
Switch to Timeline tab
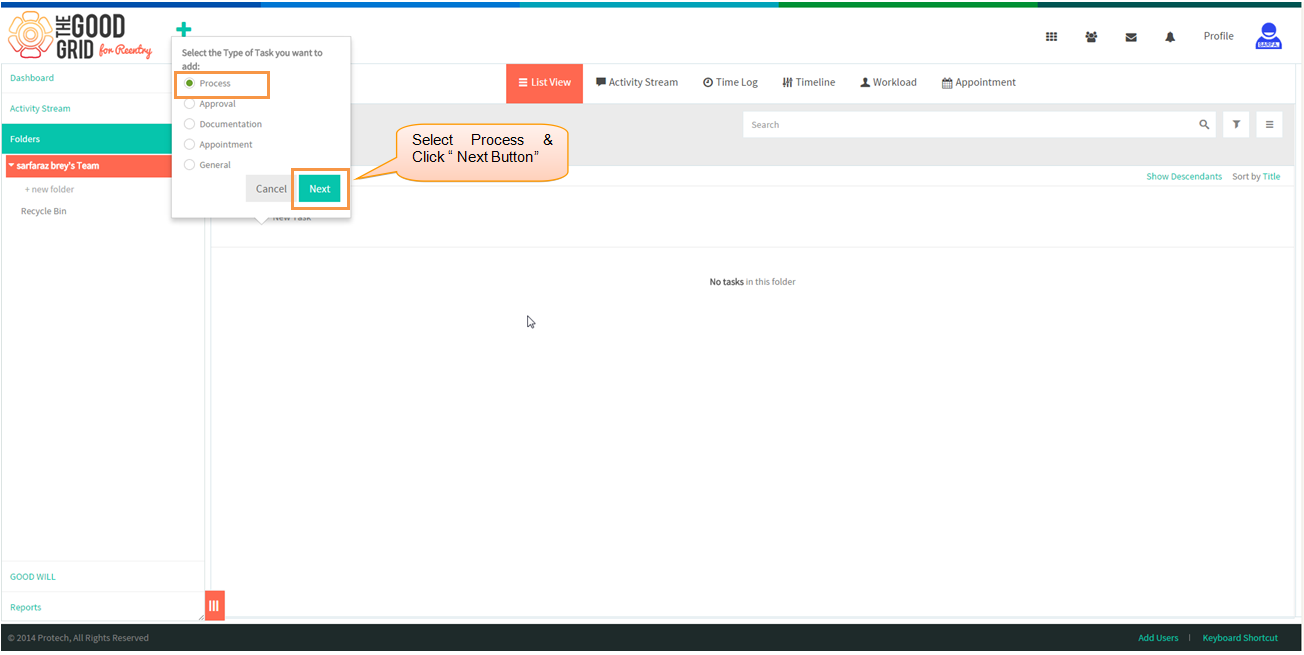tap(808, 83)
